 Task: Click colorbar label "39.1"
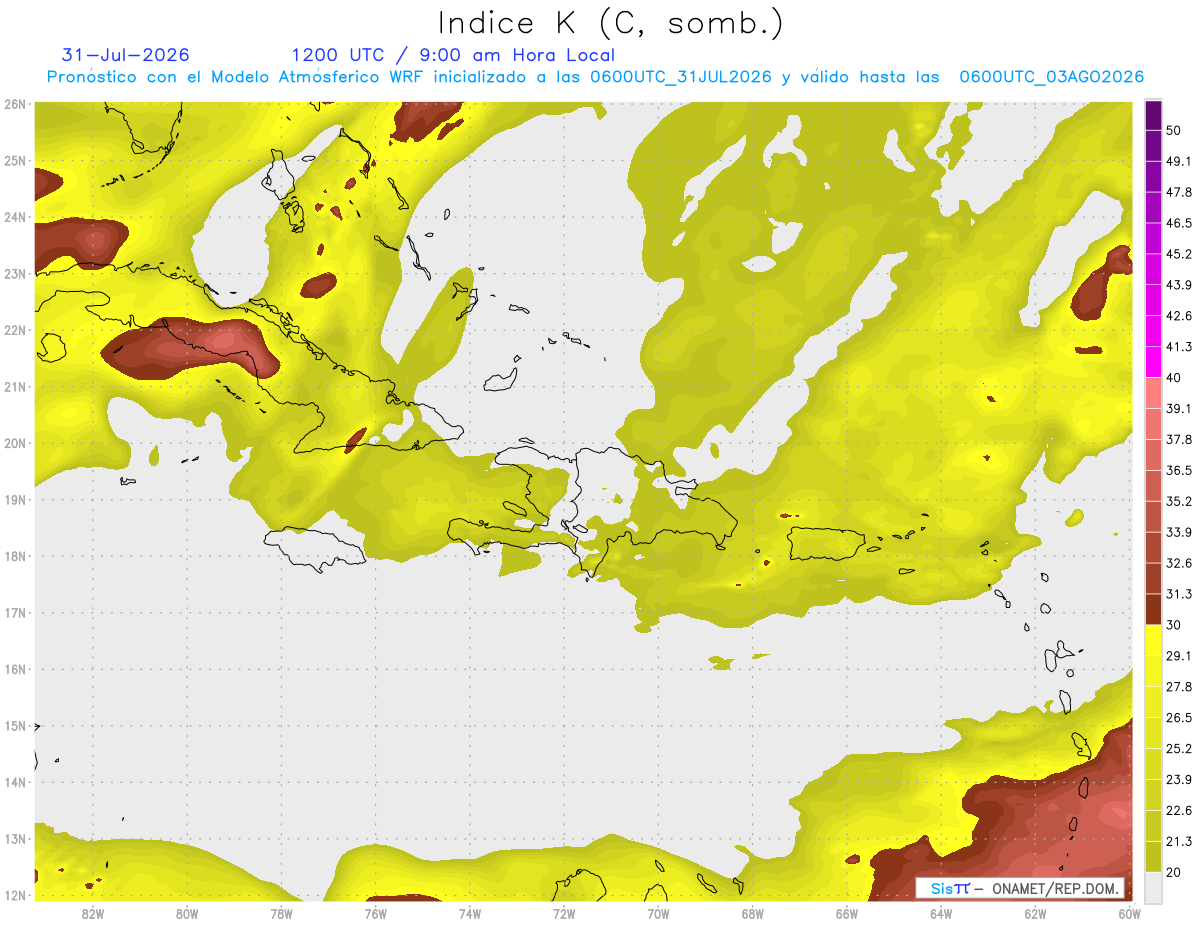pos(1179,408)
